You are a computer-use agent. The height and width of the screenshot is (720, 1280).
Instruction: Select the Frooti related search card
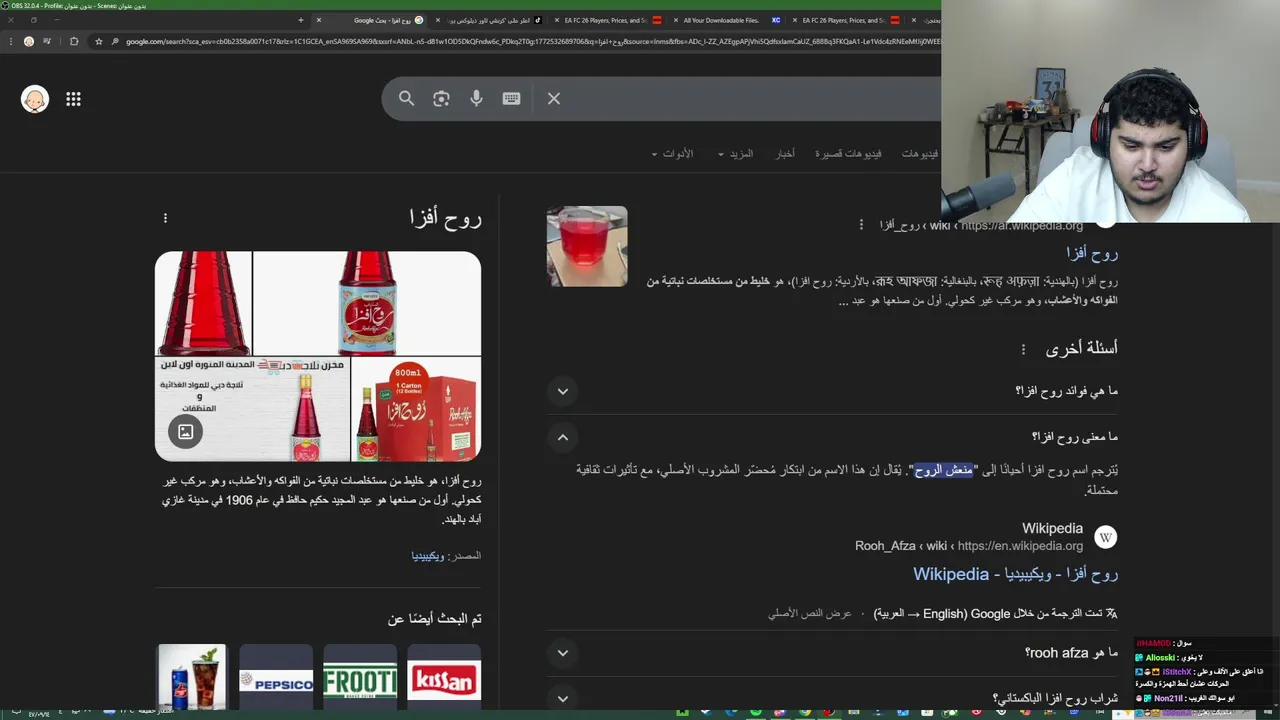click(360, 677)
